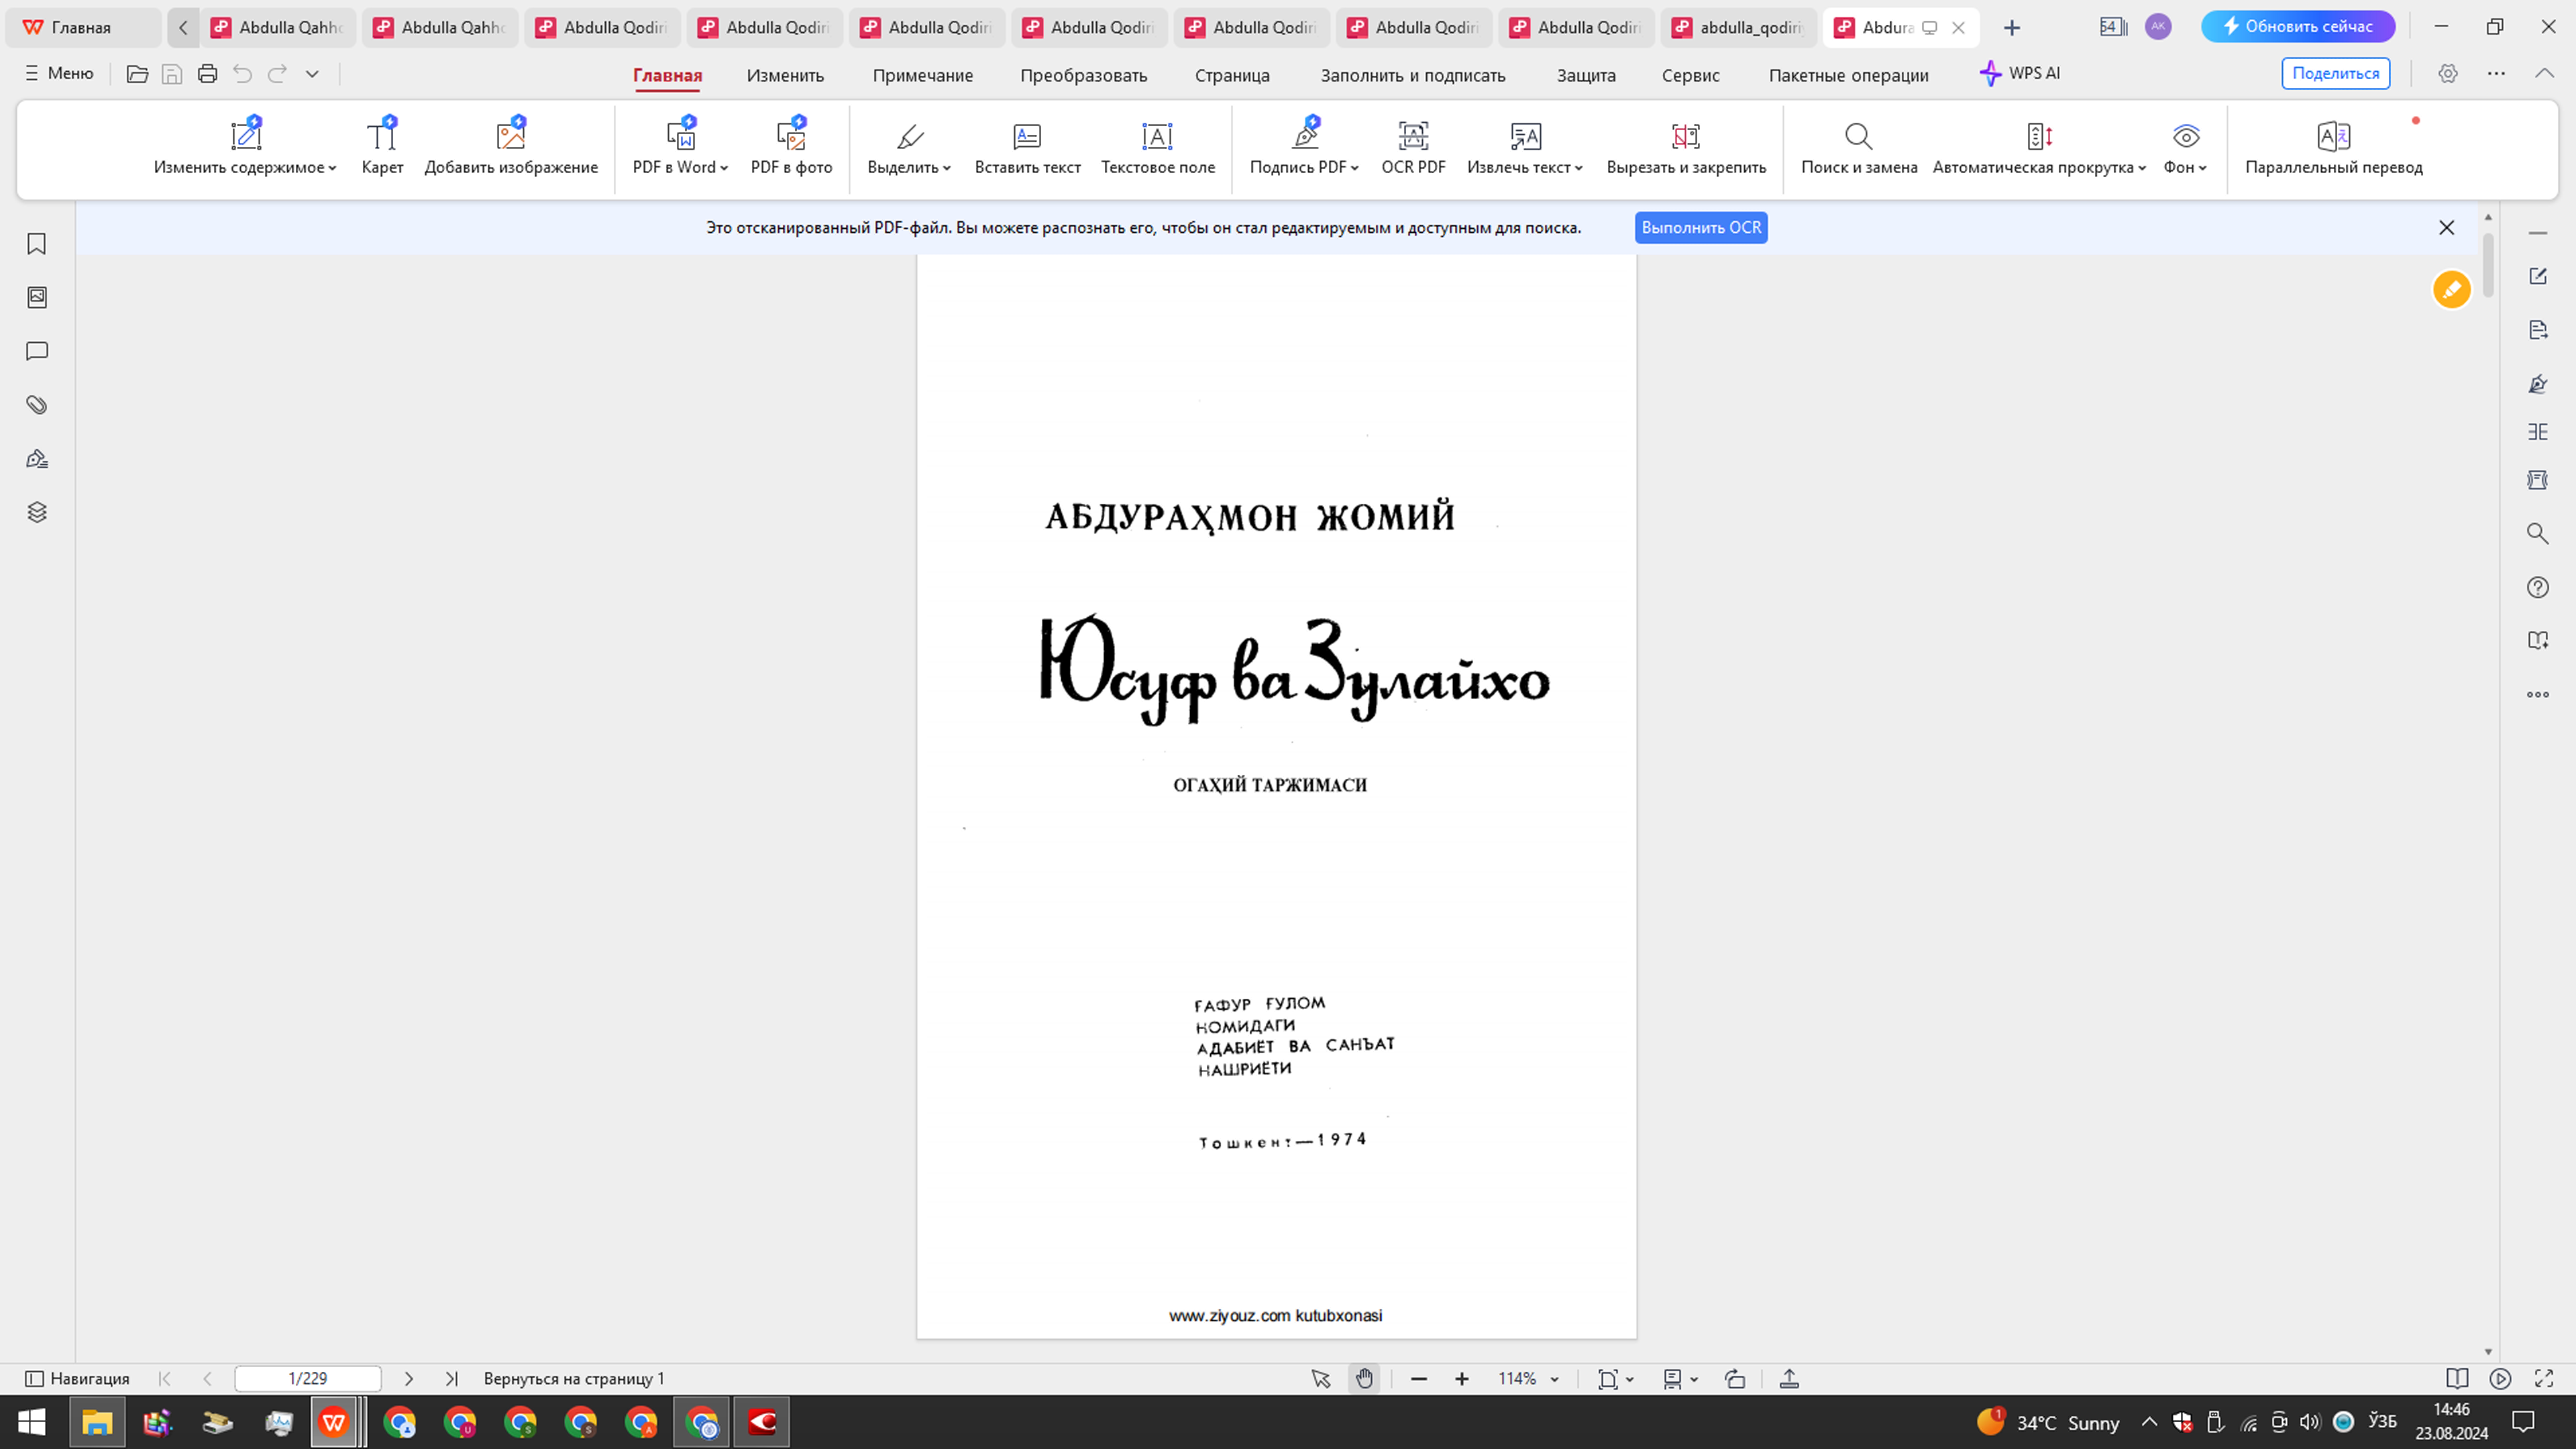
Task: Toggle two-page reading view in status bar
Action: tap(2457, 1378)
